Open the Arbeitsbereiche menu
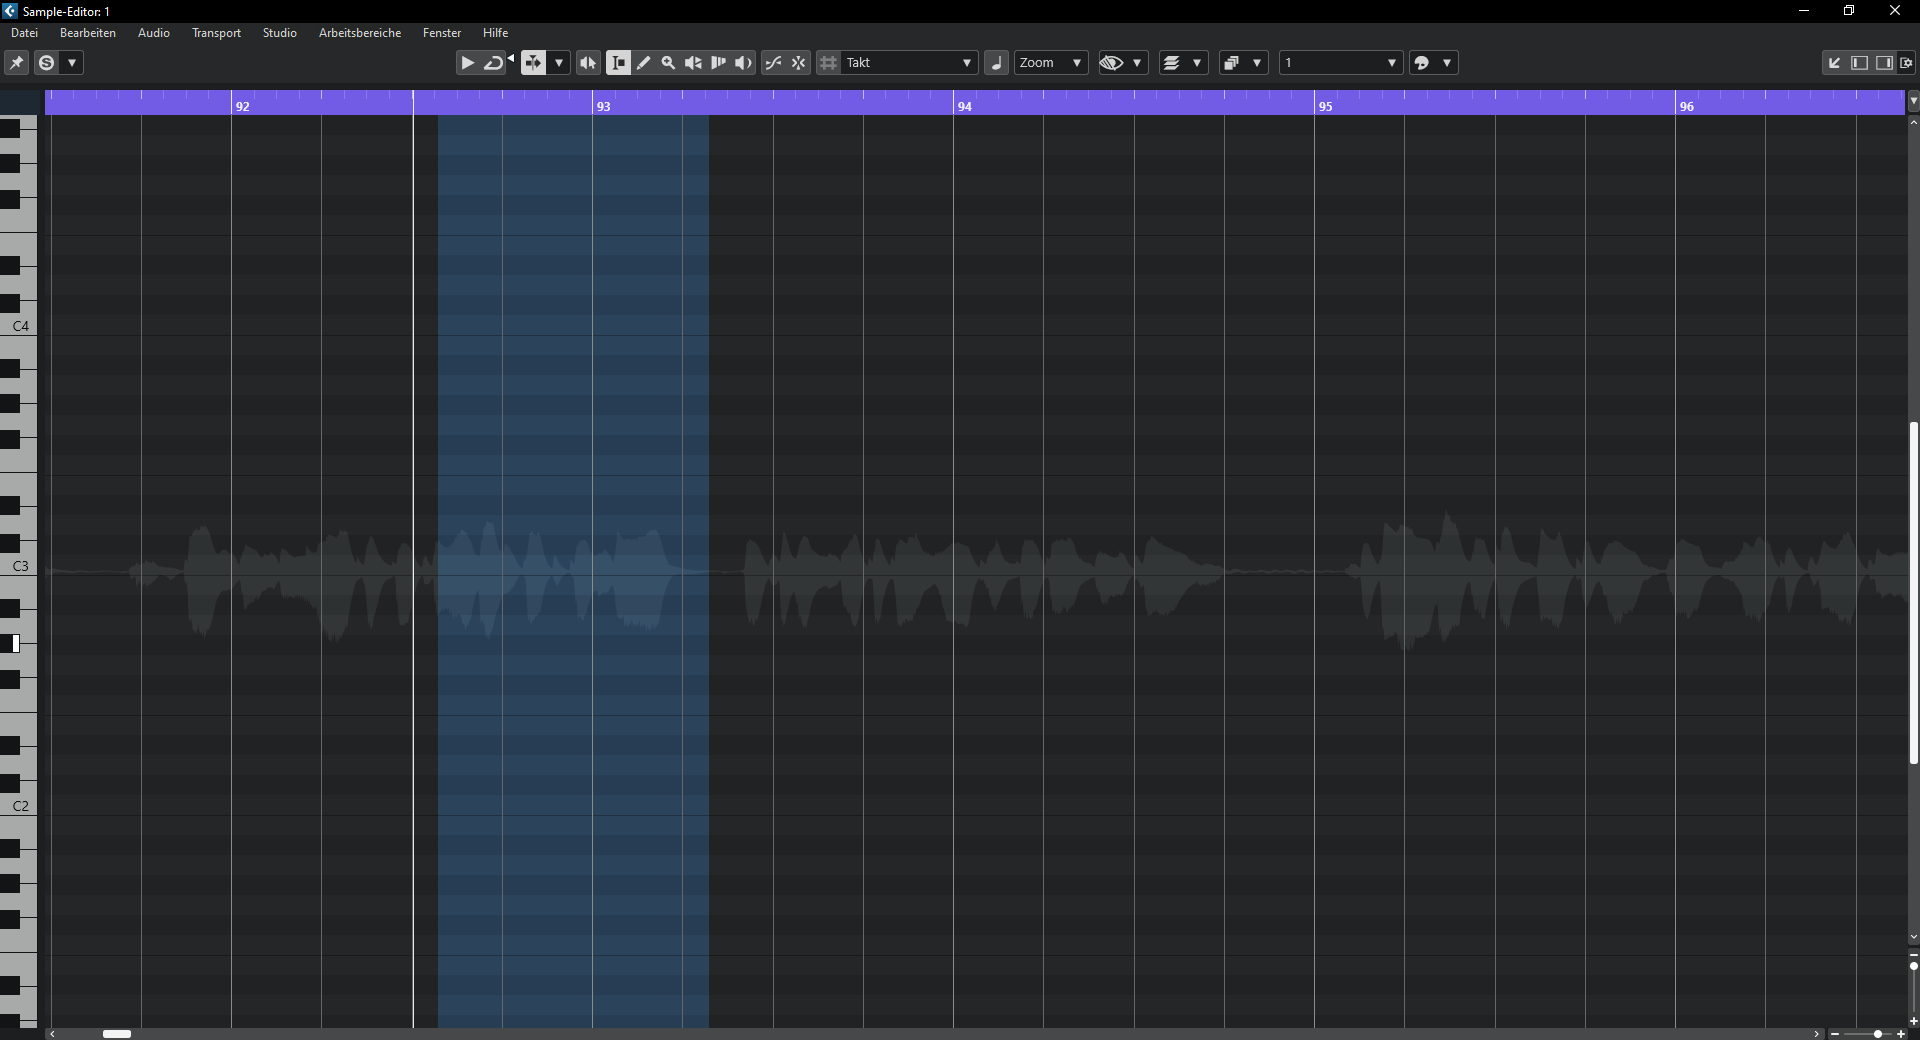This screenshot has height=1040, width=1920. pos(359,33)
